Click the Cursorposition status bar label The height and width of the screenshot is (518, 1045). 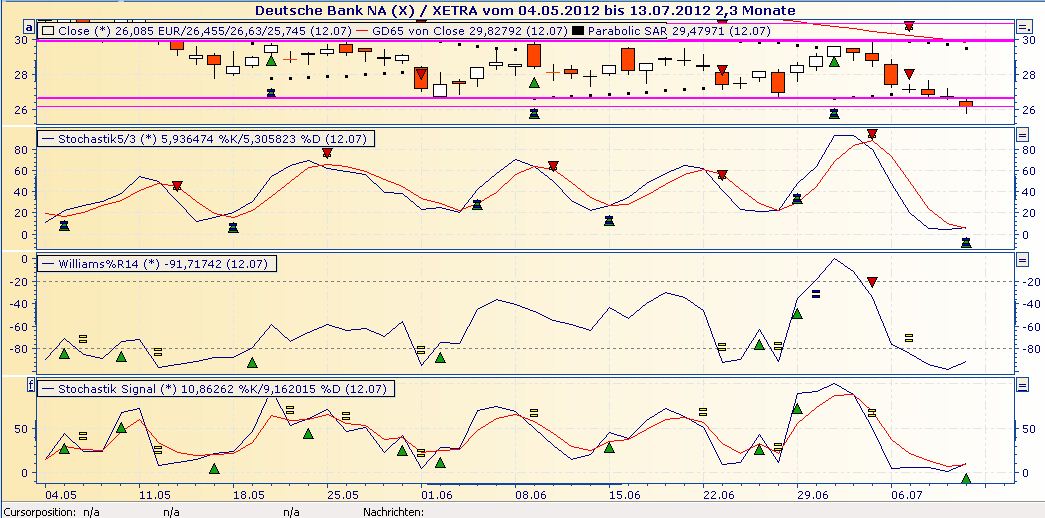click(40, 512)
